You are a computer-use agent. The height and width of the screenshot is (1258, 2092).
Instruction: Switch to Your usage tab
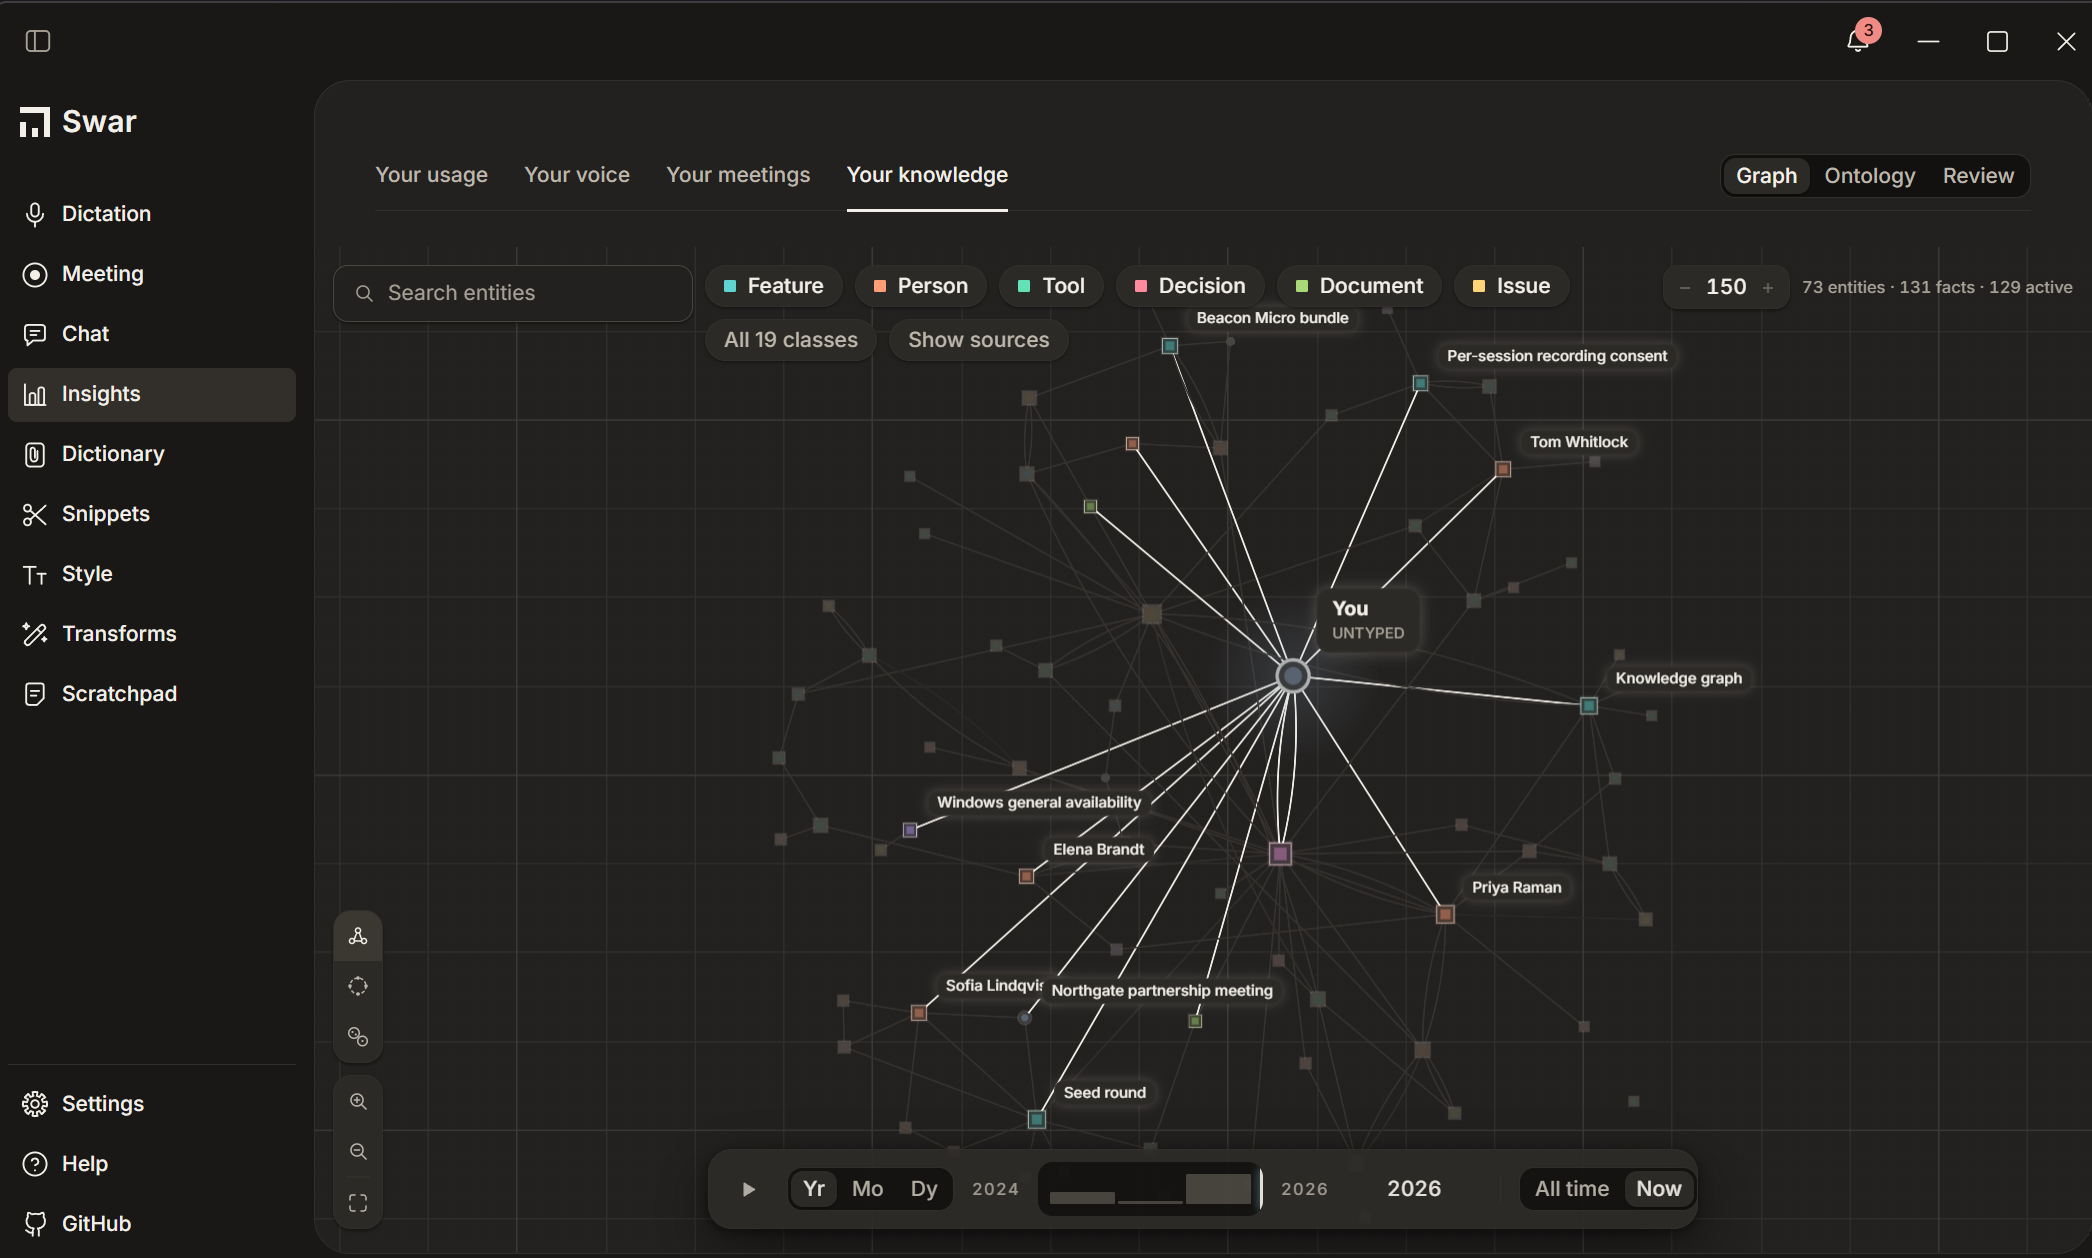pos(432,175)
